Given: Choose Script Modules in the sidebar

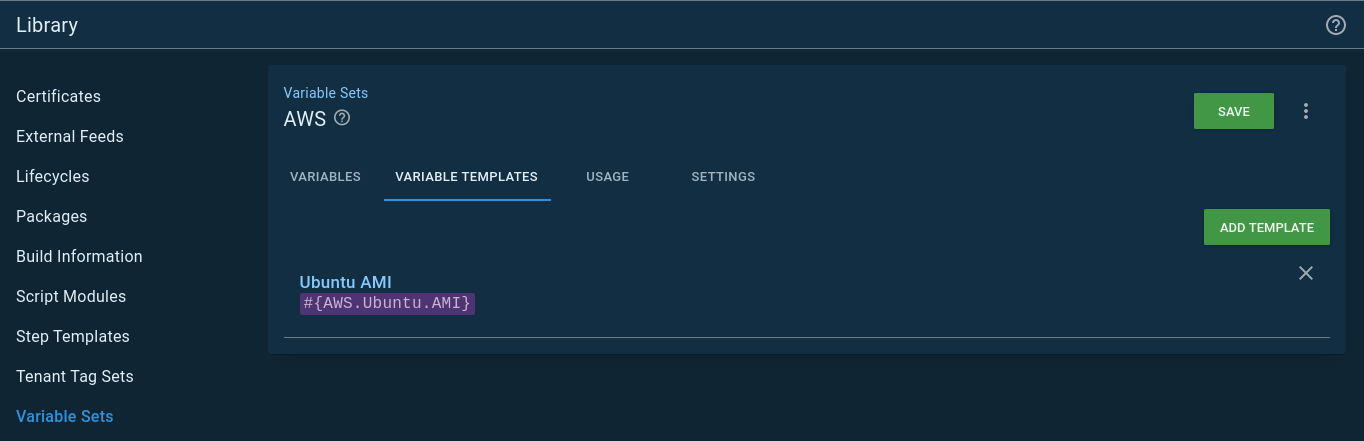Looking at the screenshot, I should [x=71, y=297].
